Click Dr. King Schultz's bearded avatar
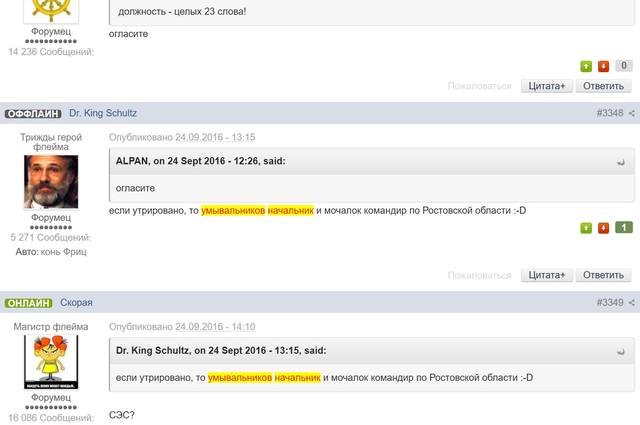The height and width of the screenshot is (425, 640). tap(51, 182)
